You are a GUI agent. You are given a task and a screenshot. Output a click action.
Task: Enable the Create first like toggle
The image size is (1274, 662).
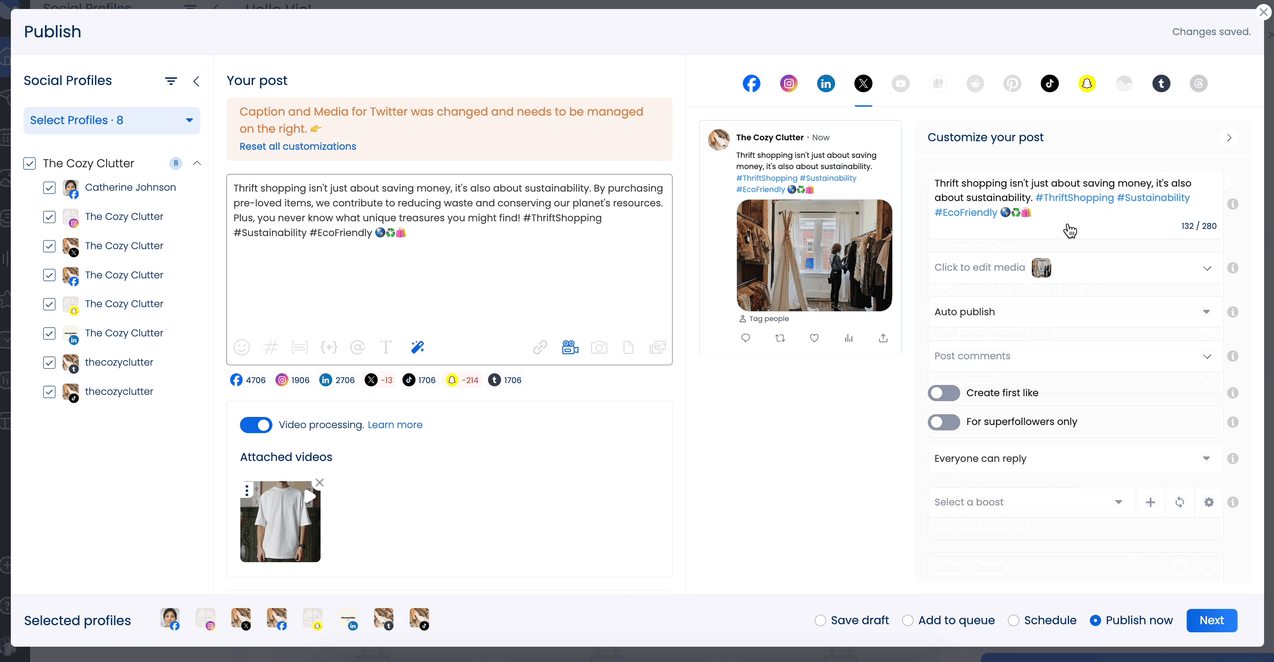pyautogui.click(x=943, y=392)
